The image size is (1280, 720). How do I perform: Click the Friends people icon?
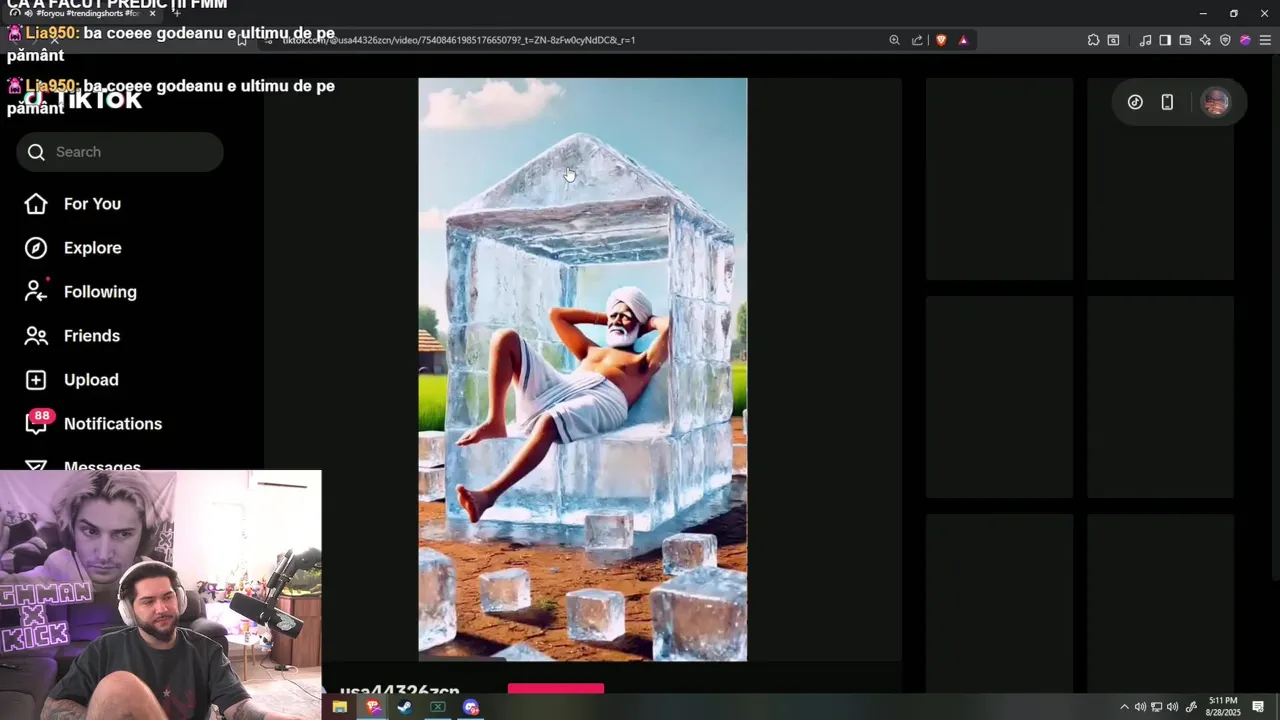pyautogui.click(x=36, y=336)
